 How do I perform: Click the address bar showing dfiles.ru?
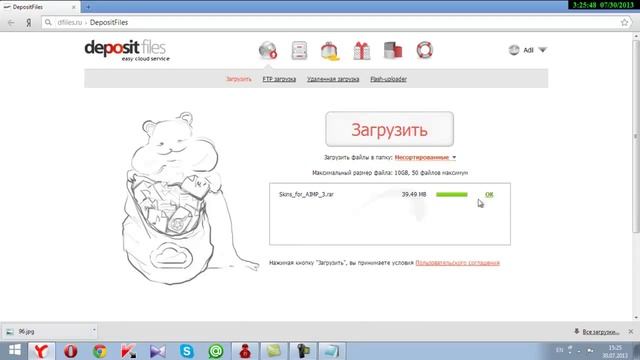[x=337, y=22]
